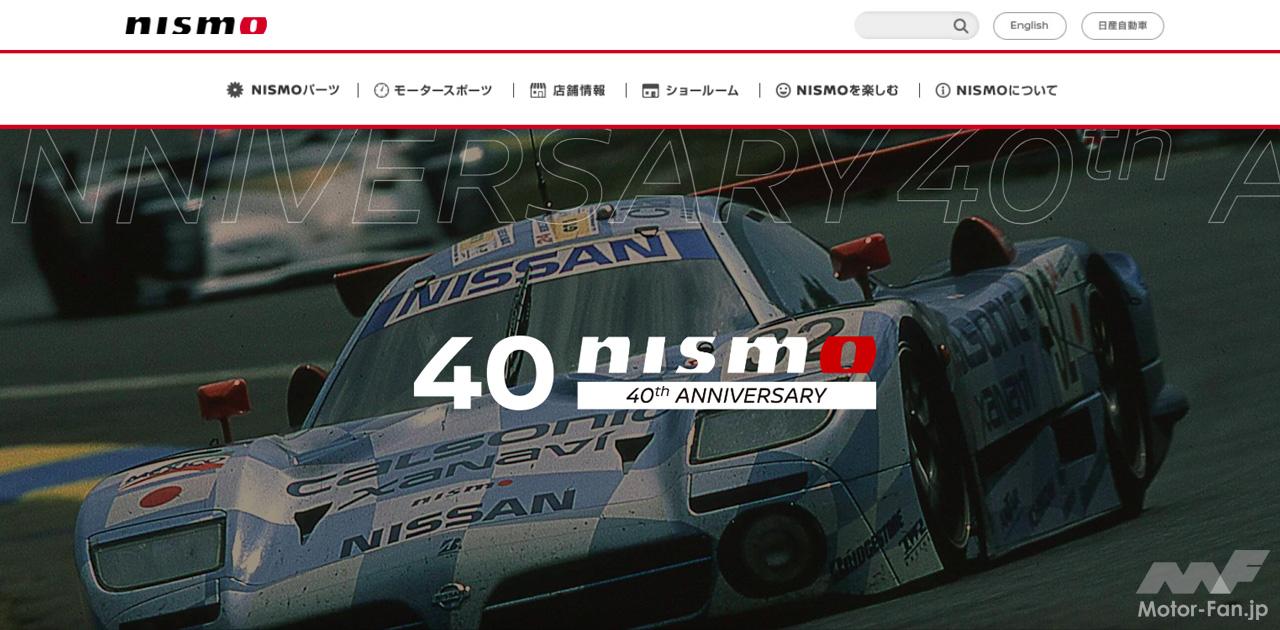Select the NISMOを楽しむ menu item
This screenshot has height=630, width=1280.
click(837, 90)
